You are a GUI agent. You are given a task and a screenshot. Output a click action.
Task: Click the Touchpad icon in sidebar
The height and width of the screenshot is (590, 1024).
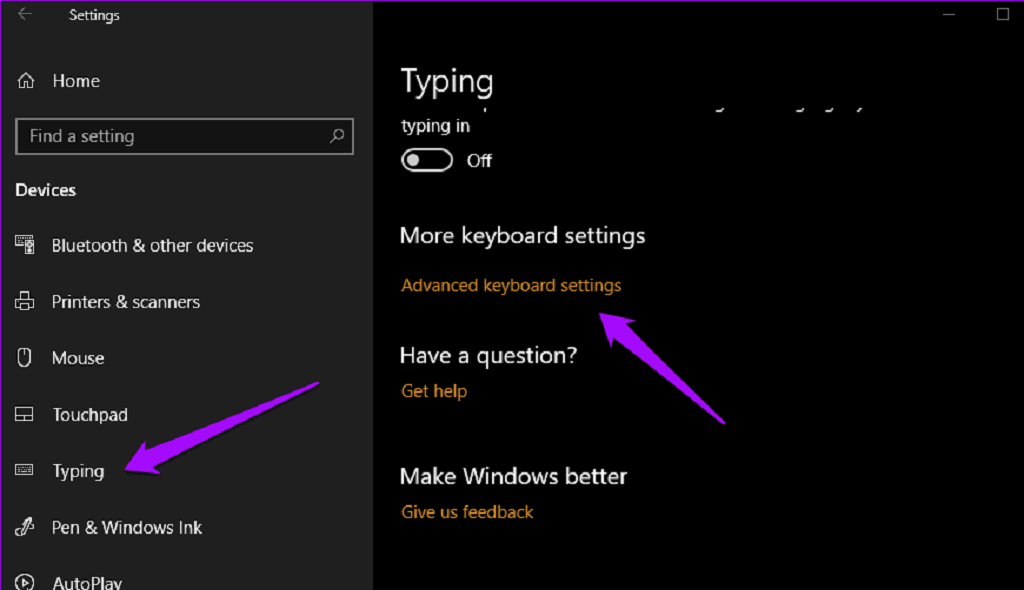point(24,414)
